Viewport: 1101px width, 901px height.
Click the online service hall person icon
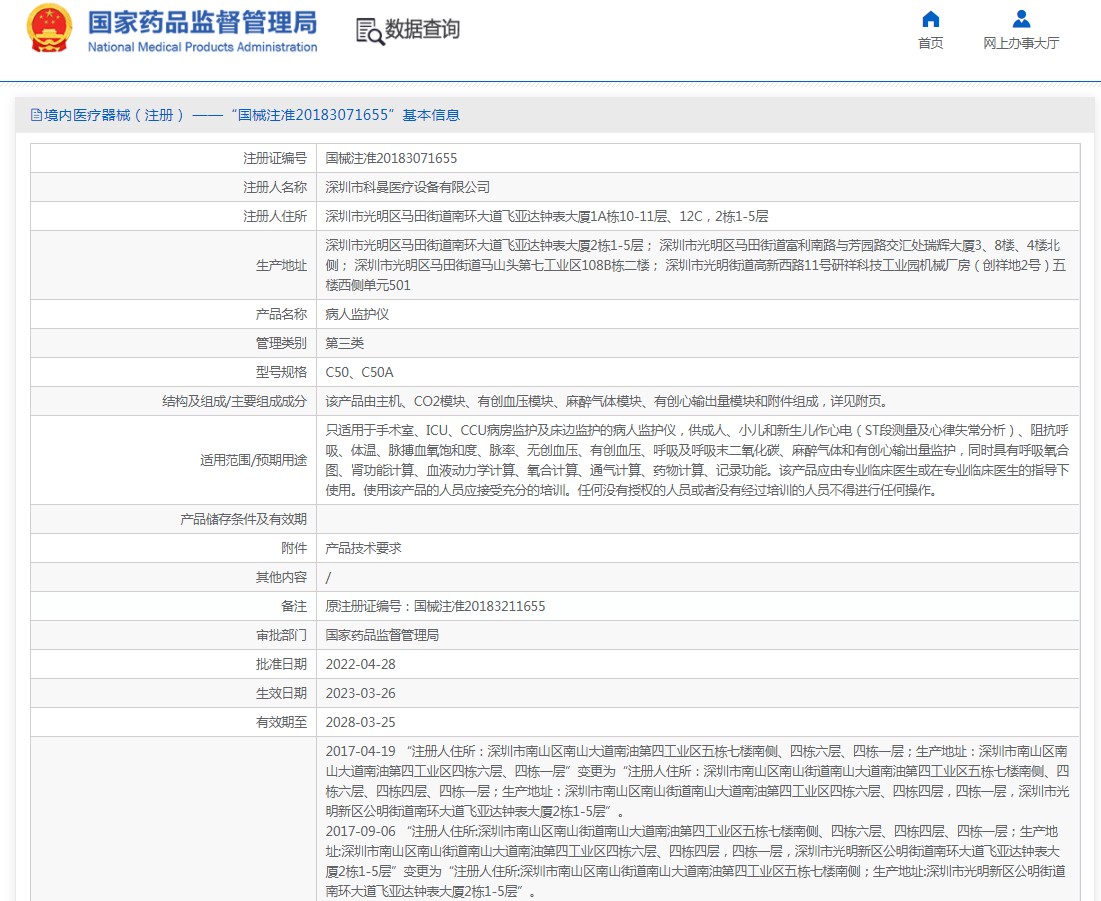pos(1021,19)
